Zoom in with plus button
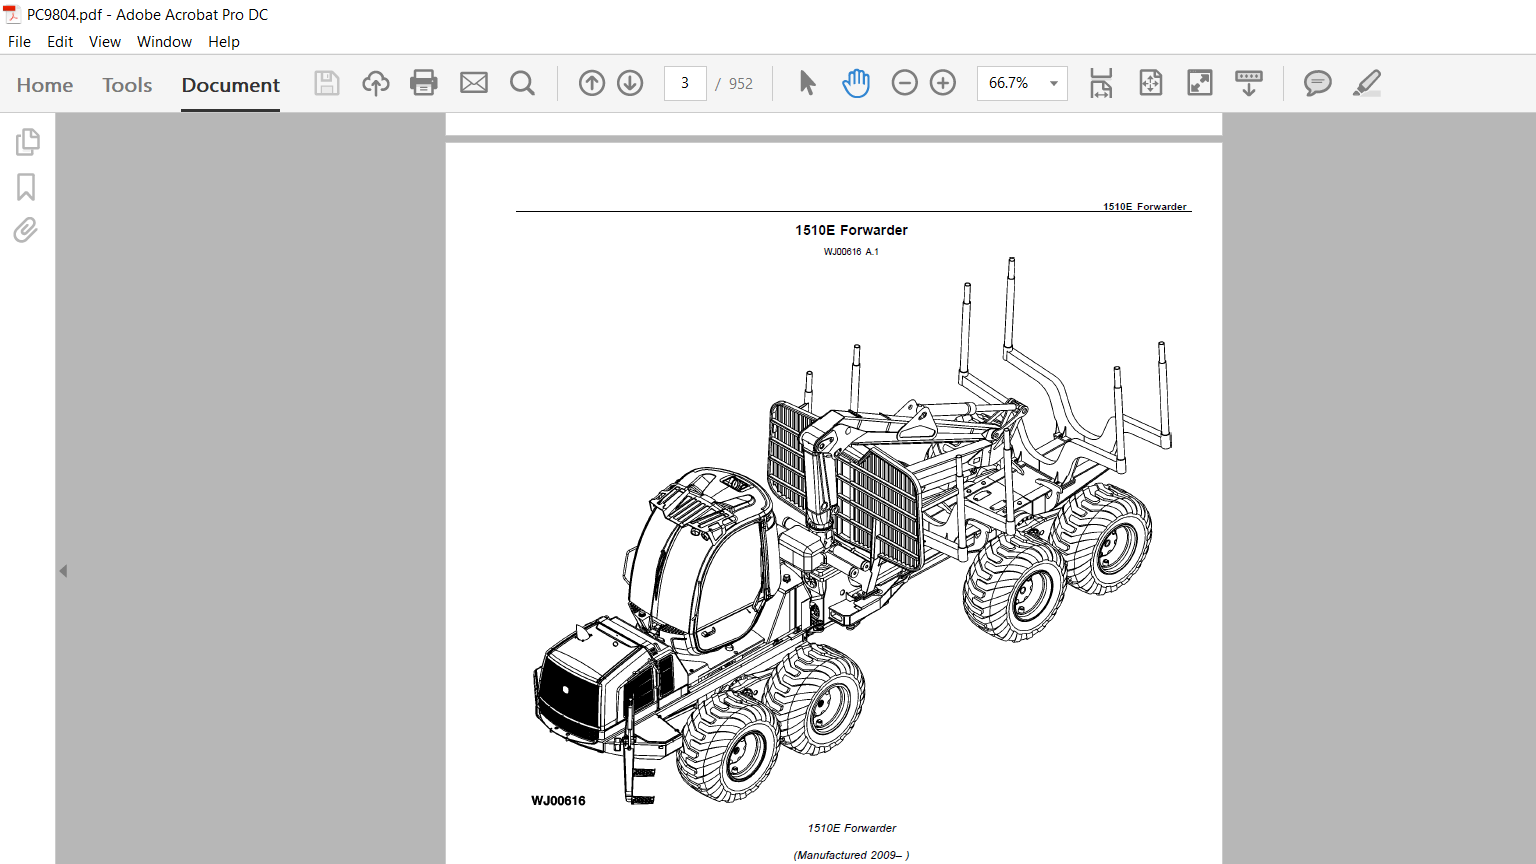Screen dimensions: 1536x864 pyautogui.click(x=943, y=83)
